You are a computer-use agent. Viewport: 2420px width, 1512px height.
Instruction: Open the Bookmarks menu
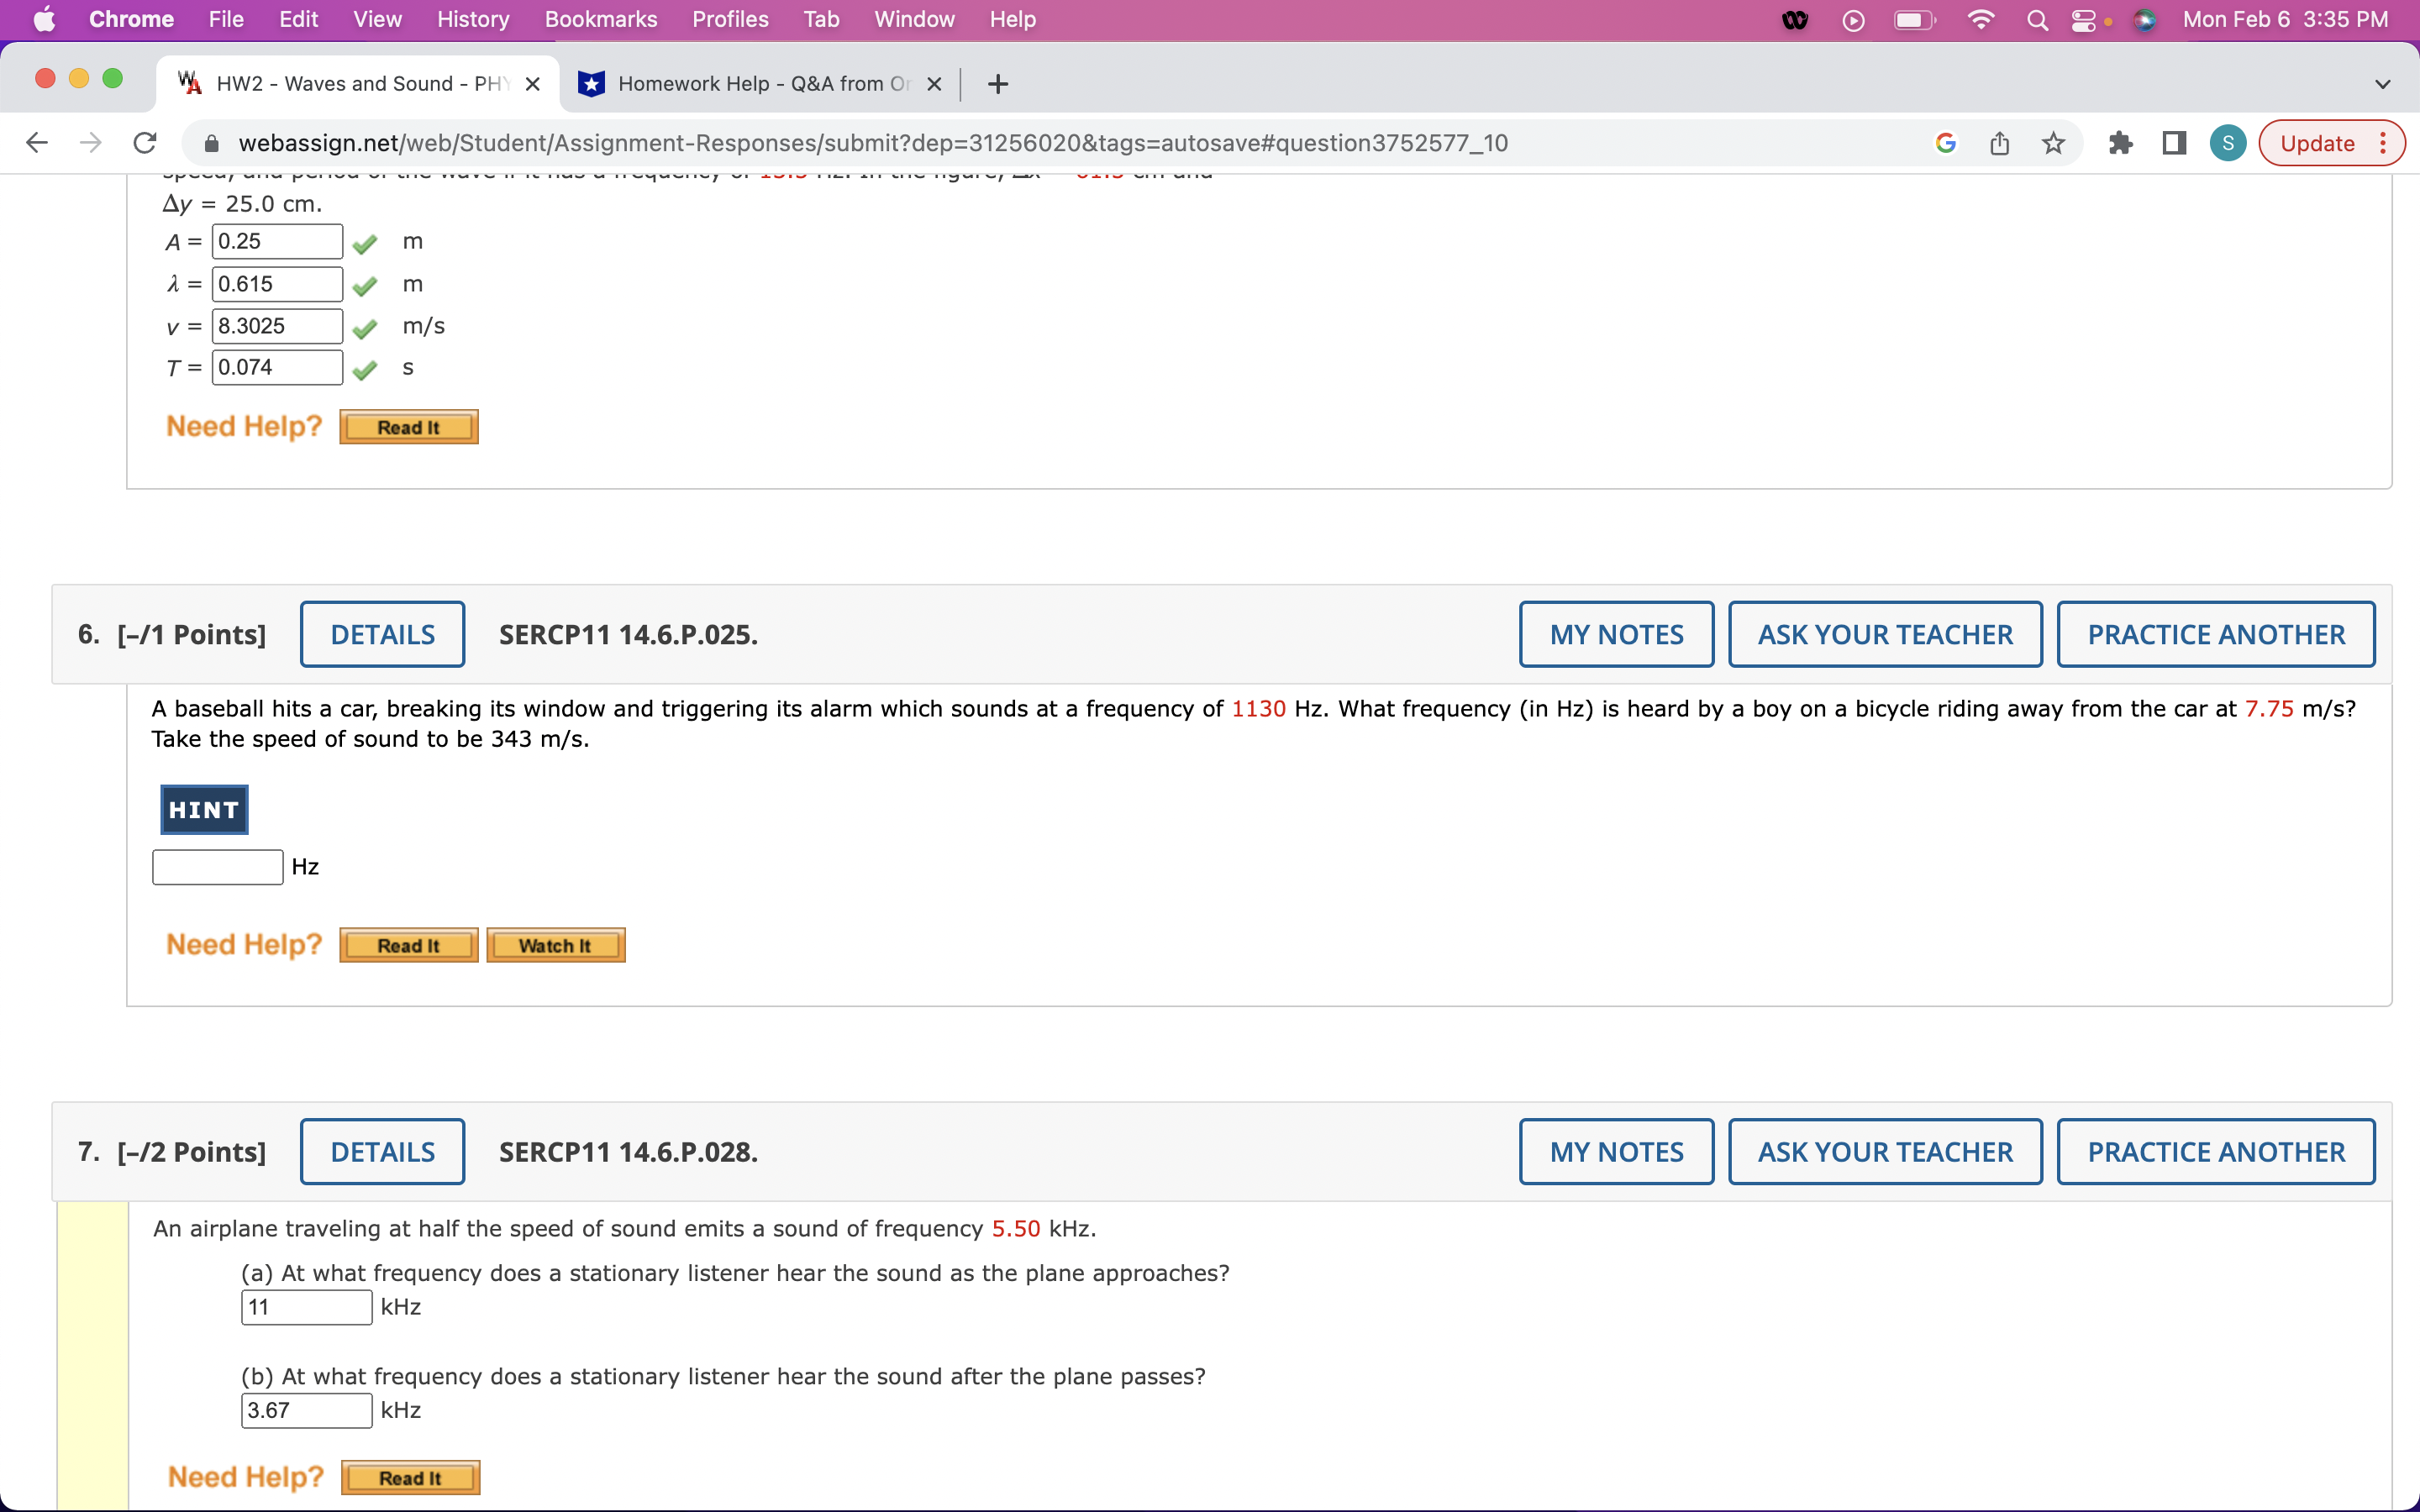(x=600, y=19)
